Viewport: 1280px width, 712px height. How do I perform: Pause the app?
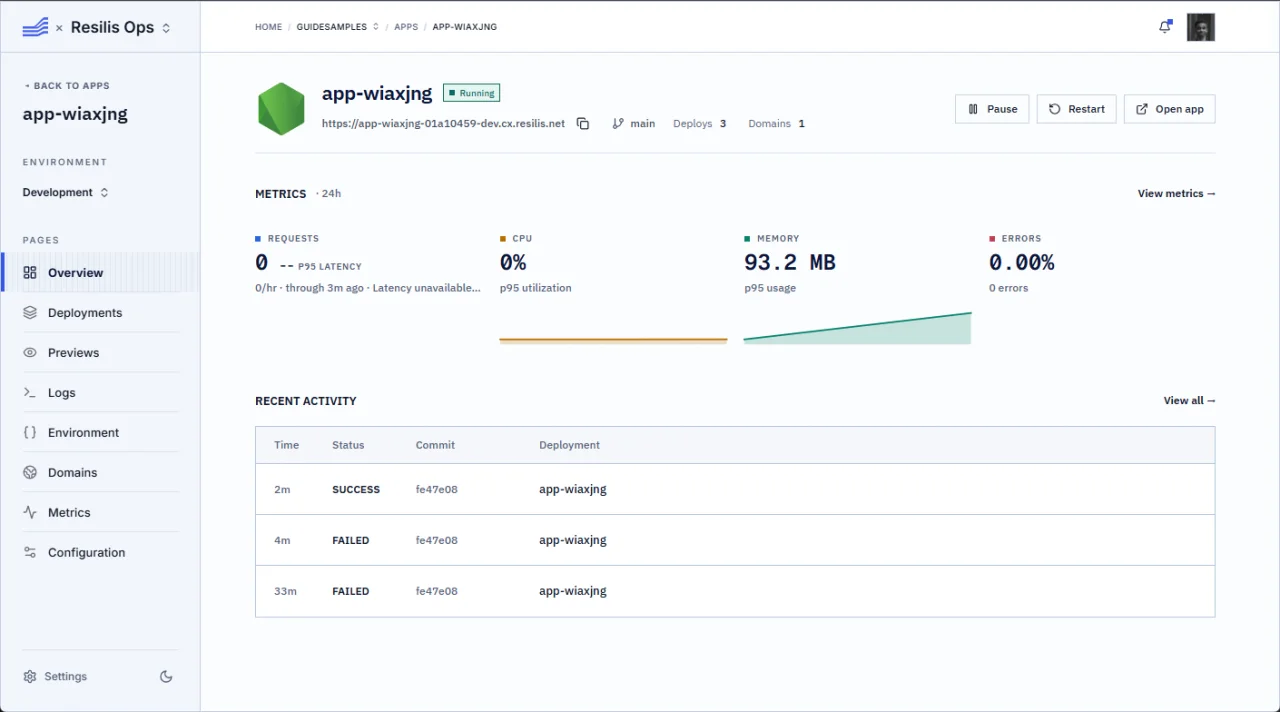[992, 109]
